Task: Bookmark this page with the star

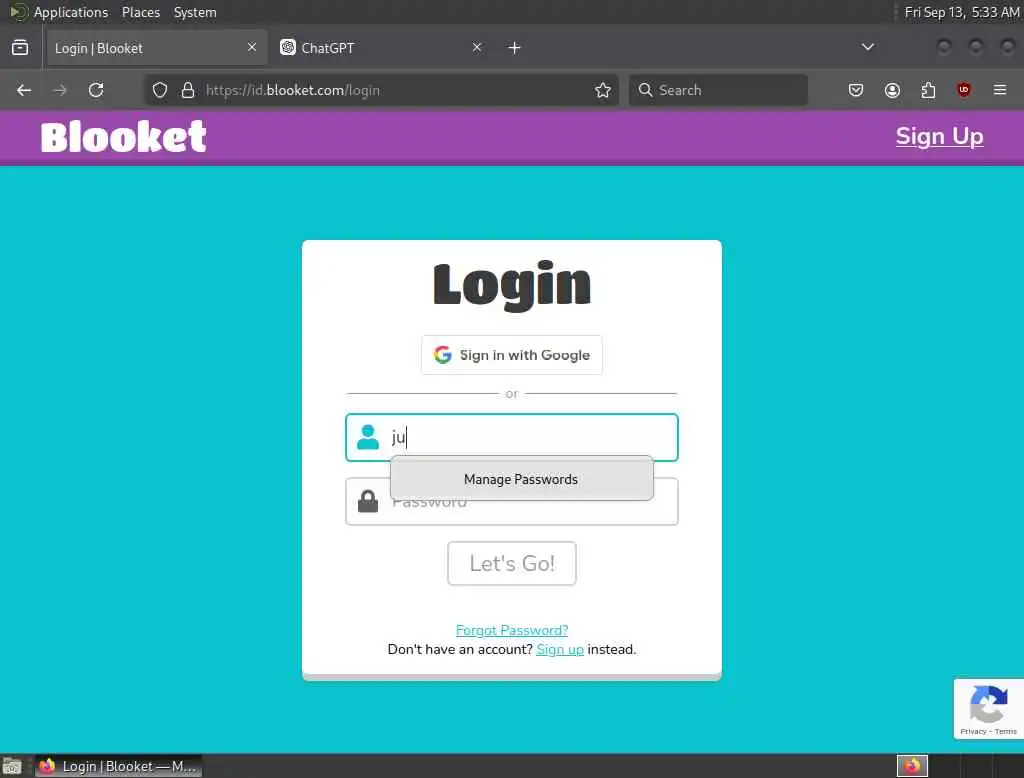Action: click(603, 90)
